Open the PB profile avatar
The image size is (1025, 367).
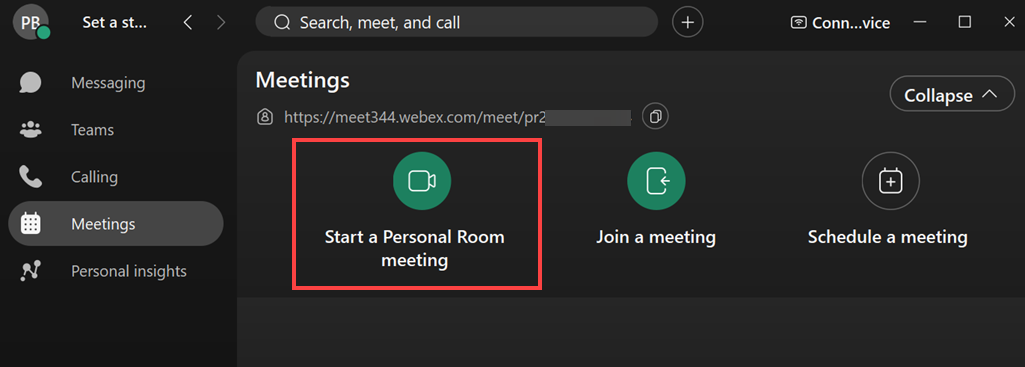click(31, 22)
